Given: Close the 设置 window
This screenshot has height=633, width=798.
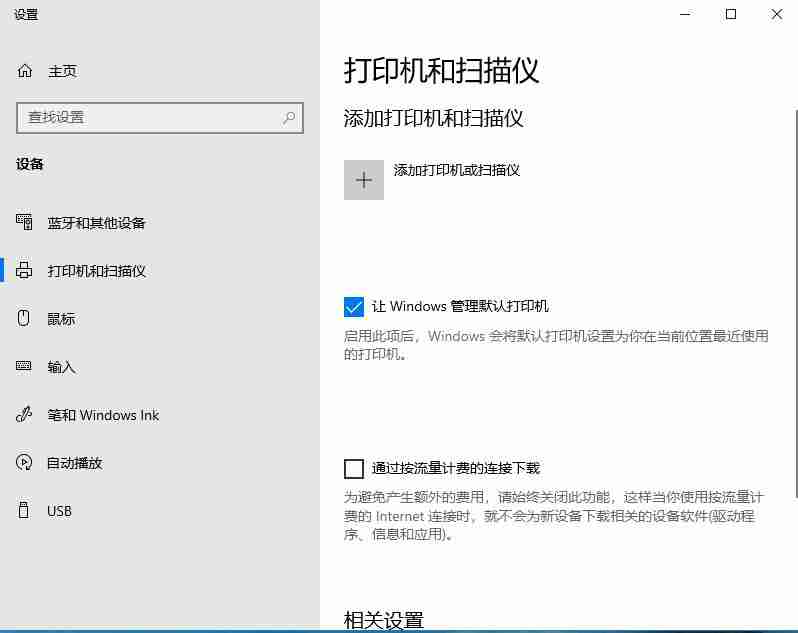Looking at the screenshot, I should pos(777,14).
